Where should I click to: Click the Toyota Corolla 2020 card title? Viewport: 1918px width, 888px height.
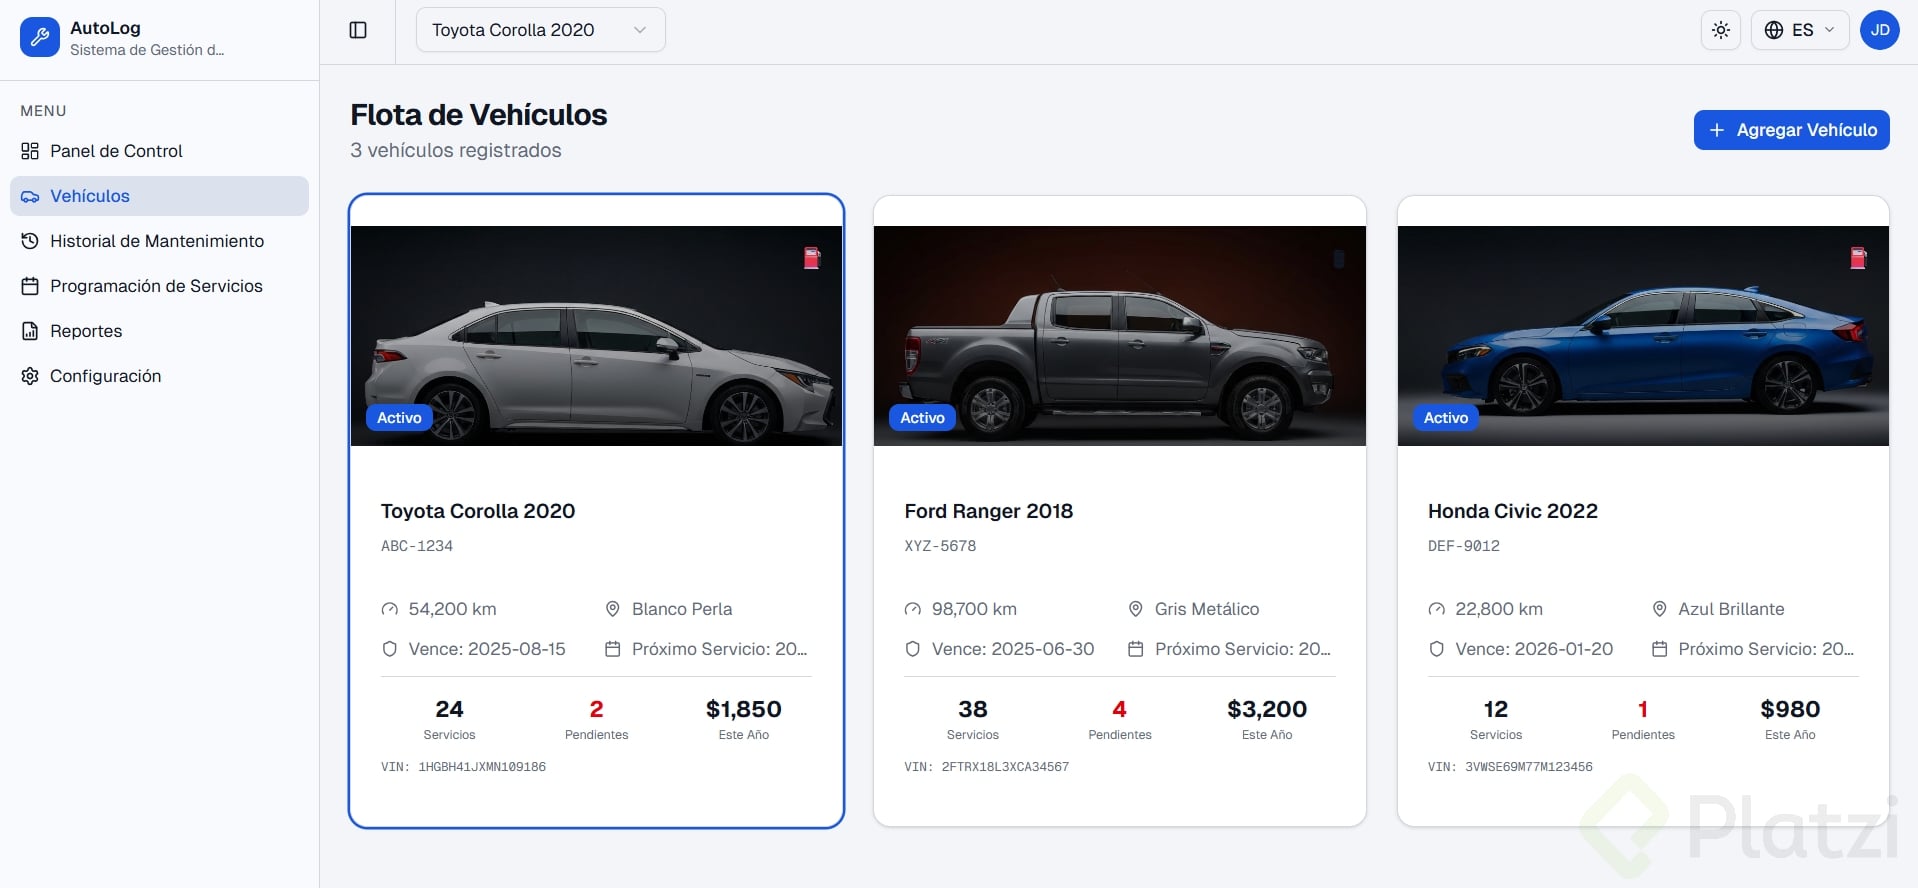point(478,511)
